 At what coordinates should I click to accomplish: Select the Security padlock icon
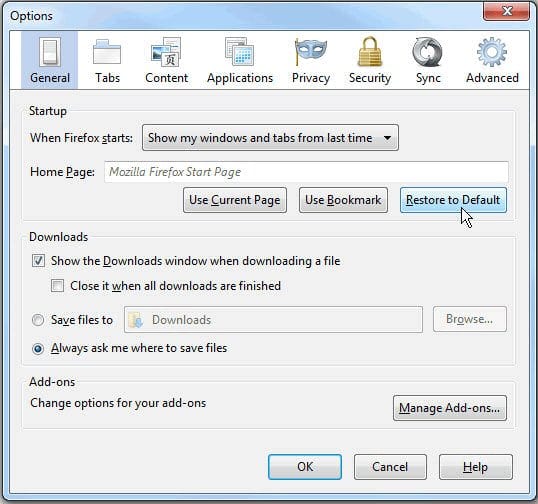click(370, 51)
